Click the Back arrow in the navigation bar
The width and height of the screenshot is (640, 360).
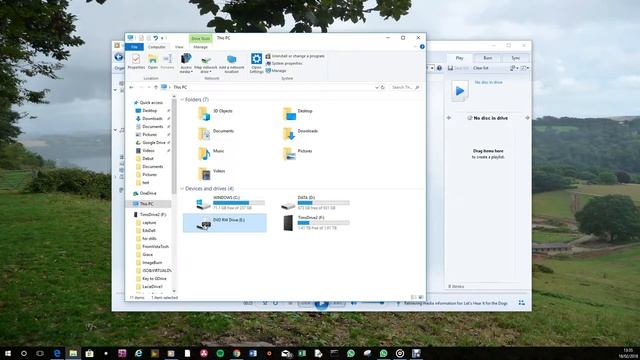coord(131,87)
